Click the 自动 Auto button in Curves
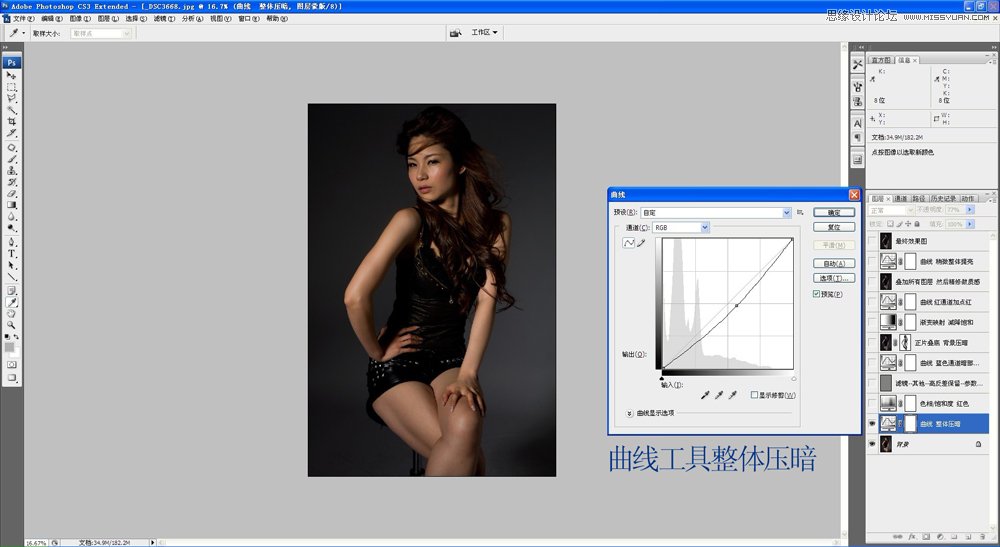 (833, 263)
